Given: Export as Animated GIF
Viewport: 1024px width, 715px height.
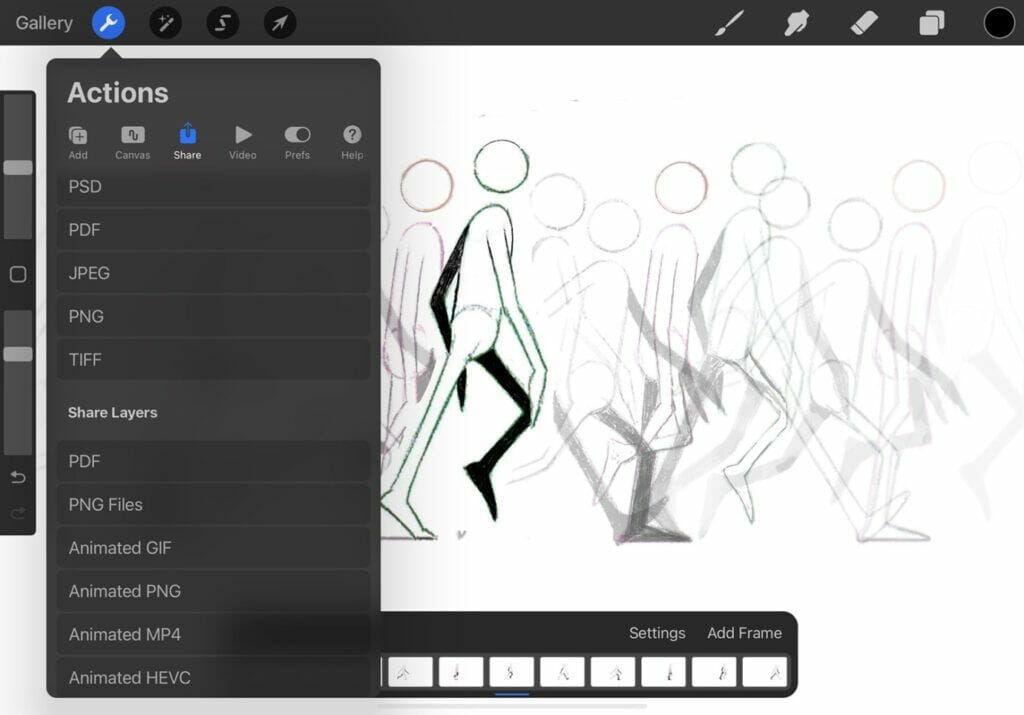Looking at the screenshot, I should pyautogui.click(x=214, y=548).
